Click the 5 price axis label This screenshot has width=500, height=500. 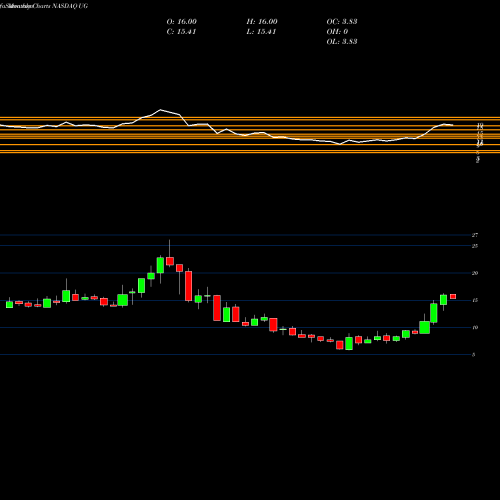coord(474,355)
